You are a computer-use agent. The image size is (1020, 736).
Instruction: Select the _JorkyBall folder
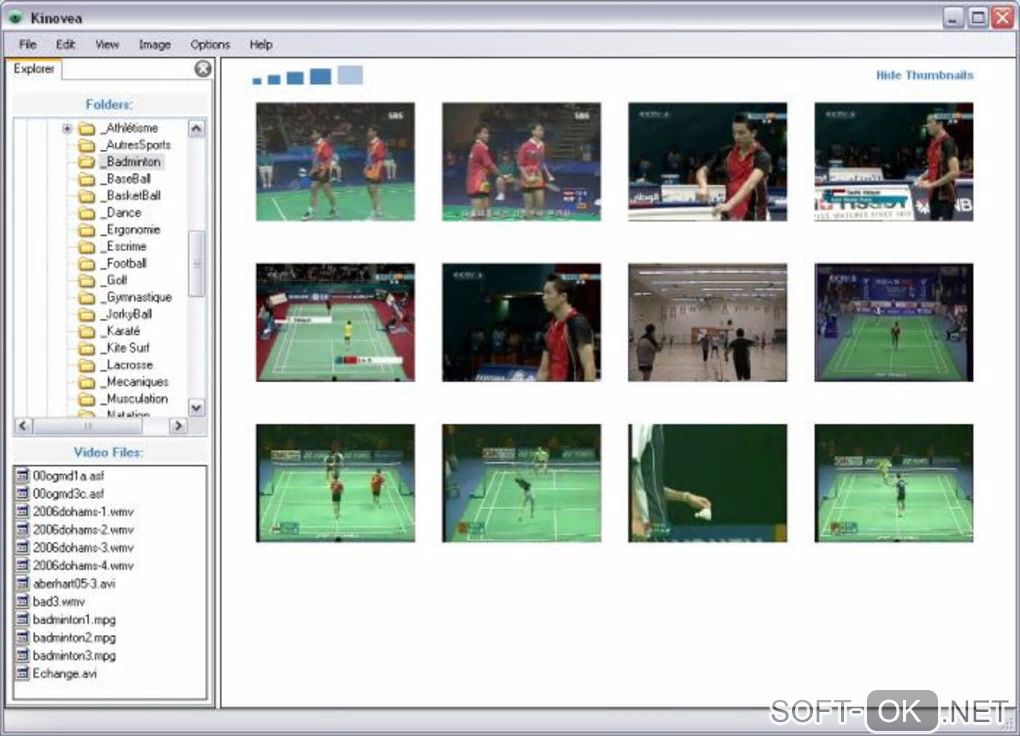coord(128,314)
